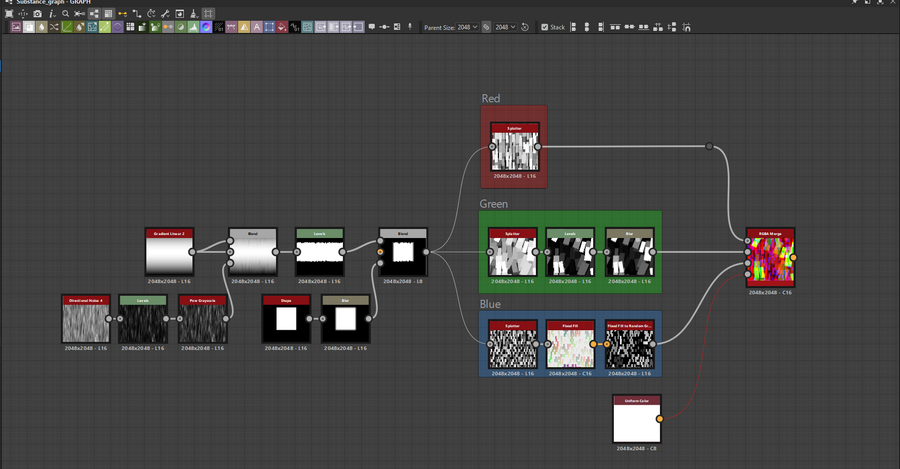
Task: Click the camera screenshot icon in toolbar
Action: pos(37,14)
